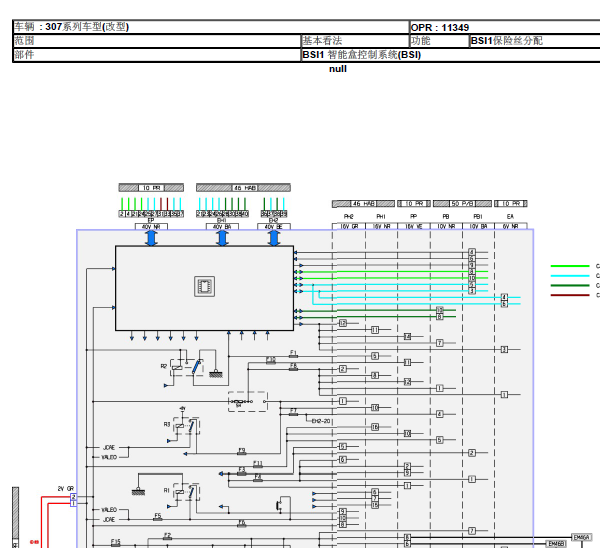Click the cyan legend line
The image size is (600, 548).
click(x=570, y=276)
